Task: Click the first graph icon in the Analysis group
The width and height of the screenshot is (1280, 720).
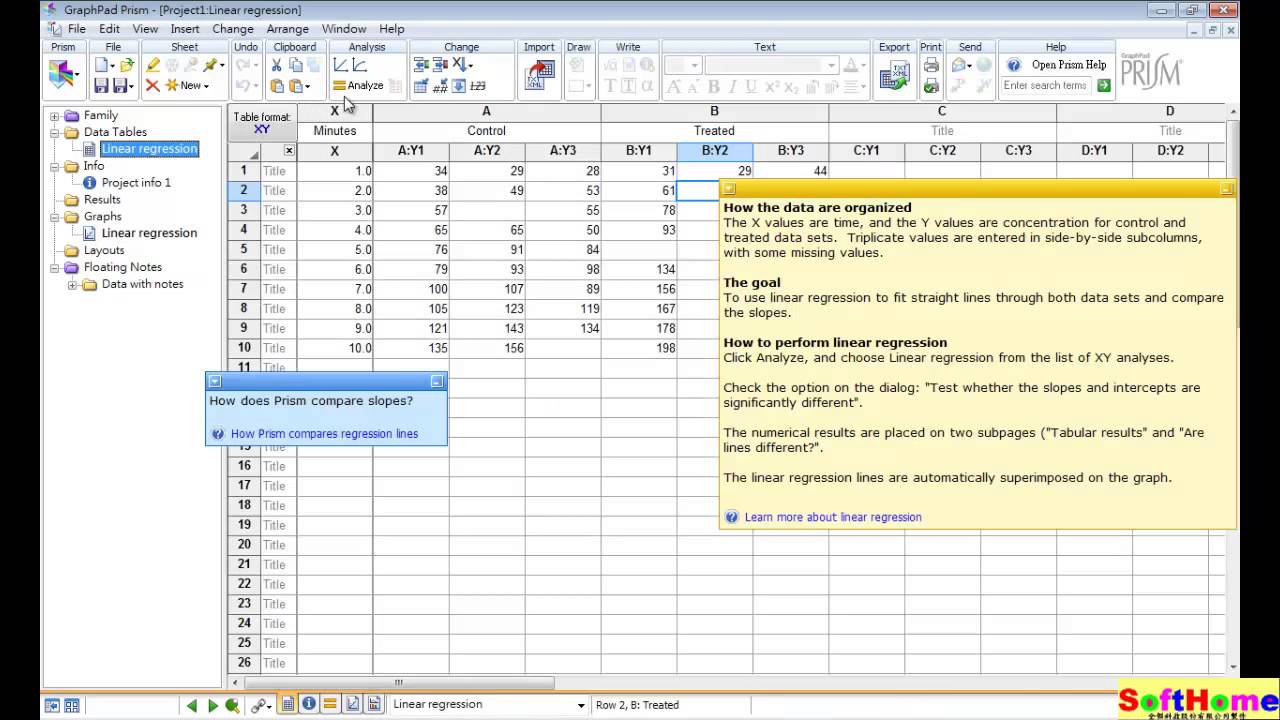Action: (341, 65)
